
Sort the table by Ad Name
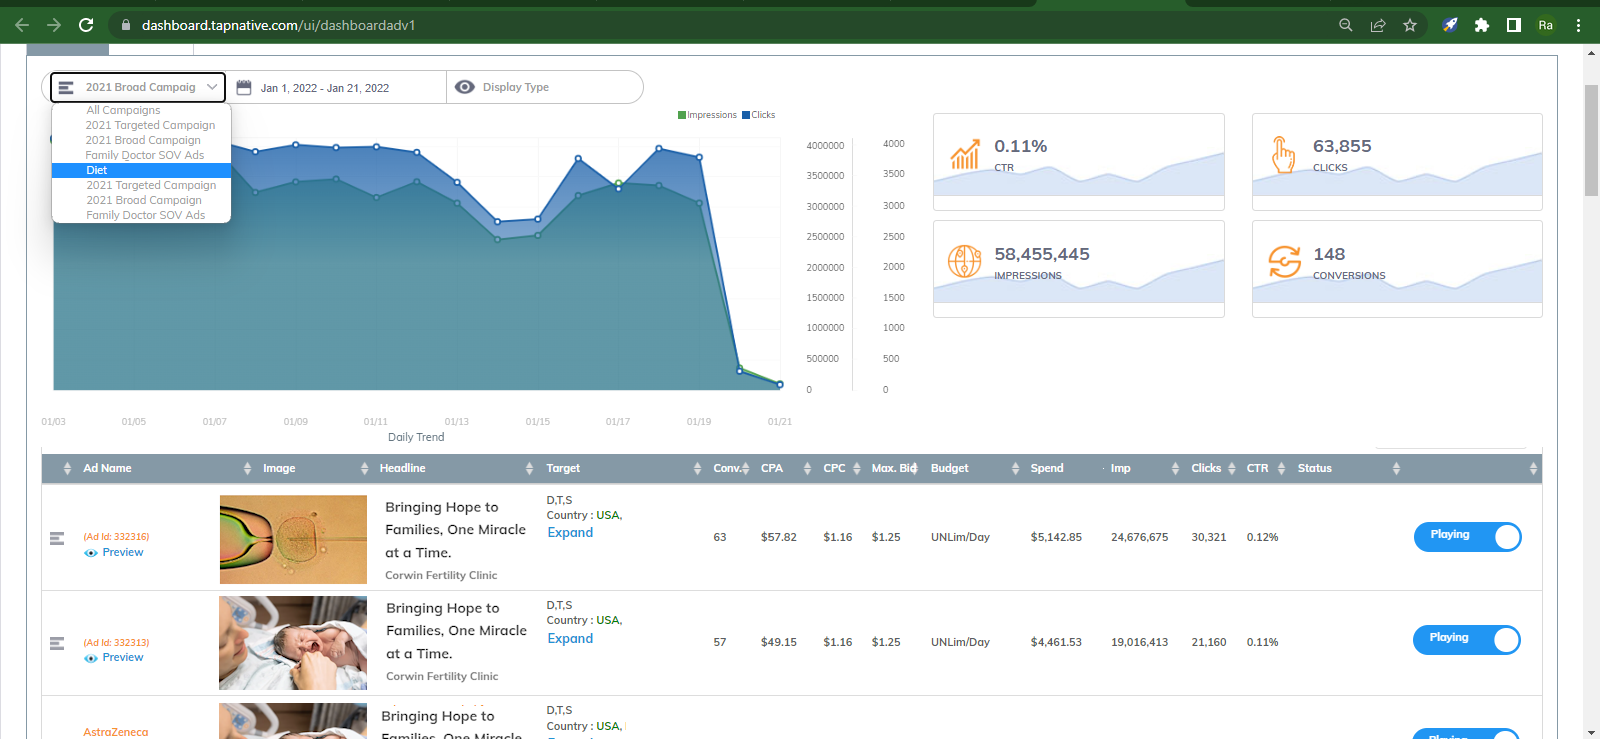click(247, 468)
